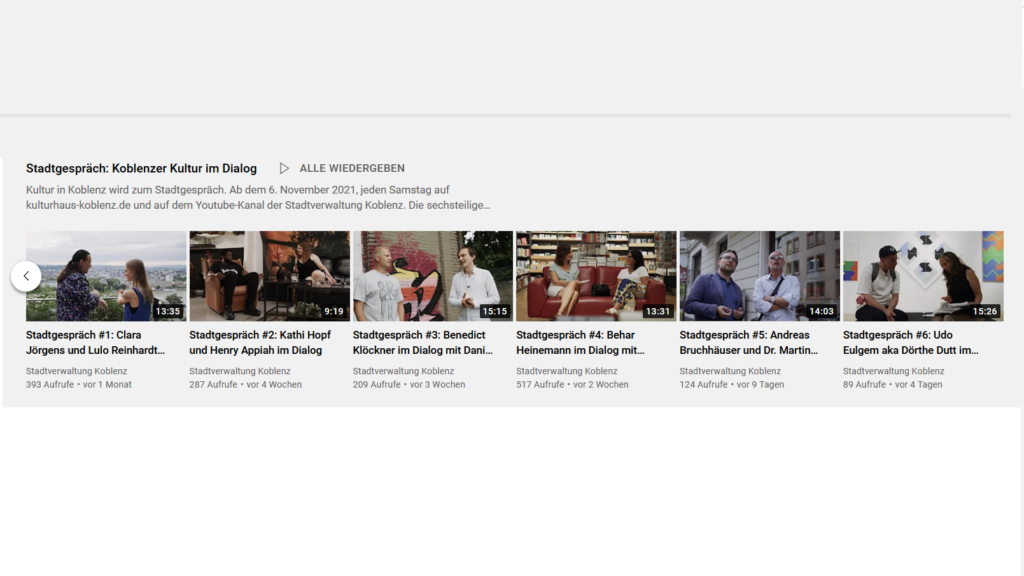
Task: Click title Stadtgespräch #6: Udo Eulgem
Action: (x=910, y=342)
